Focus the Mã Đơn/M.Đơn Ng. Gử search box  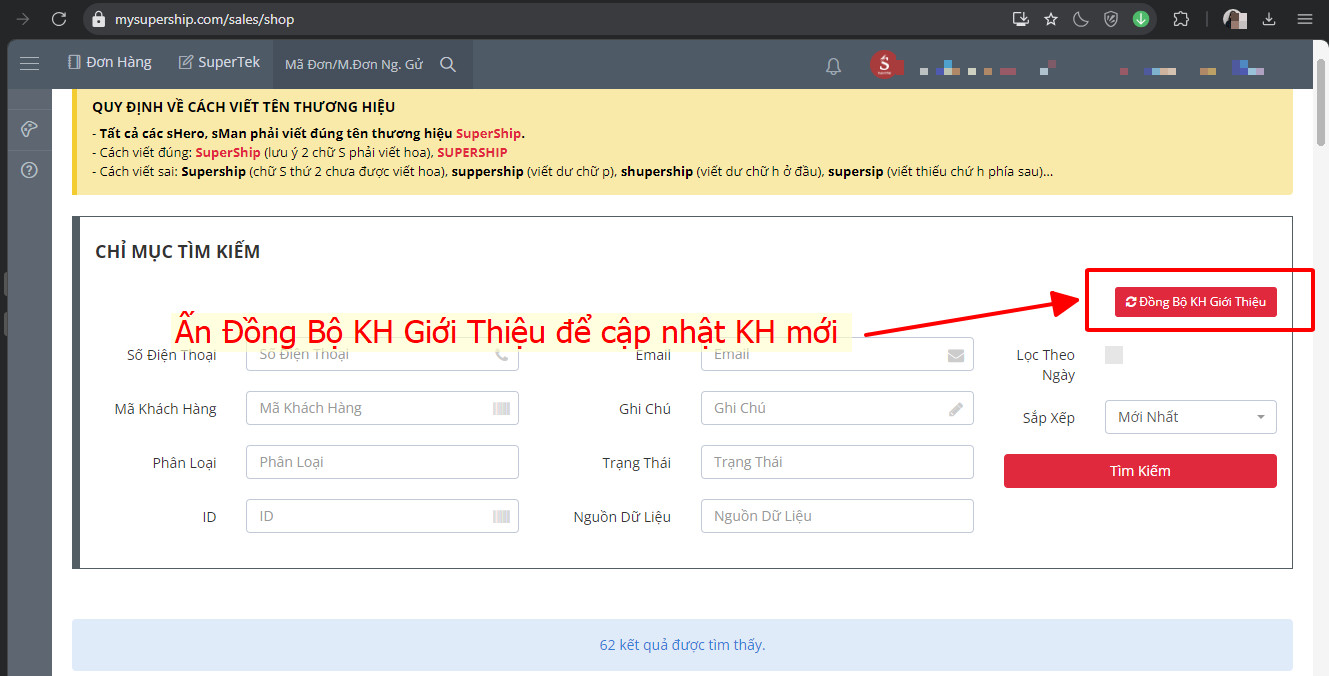tap(354, 64)
